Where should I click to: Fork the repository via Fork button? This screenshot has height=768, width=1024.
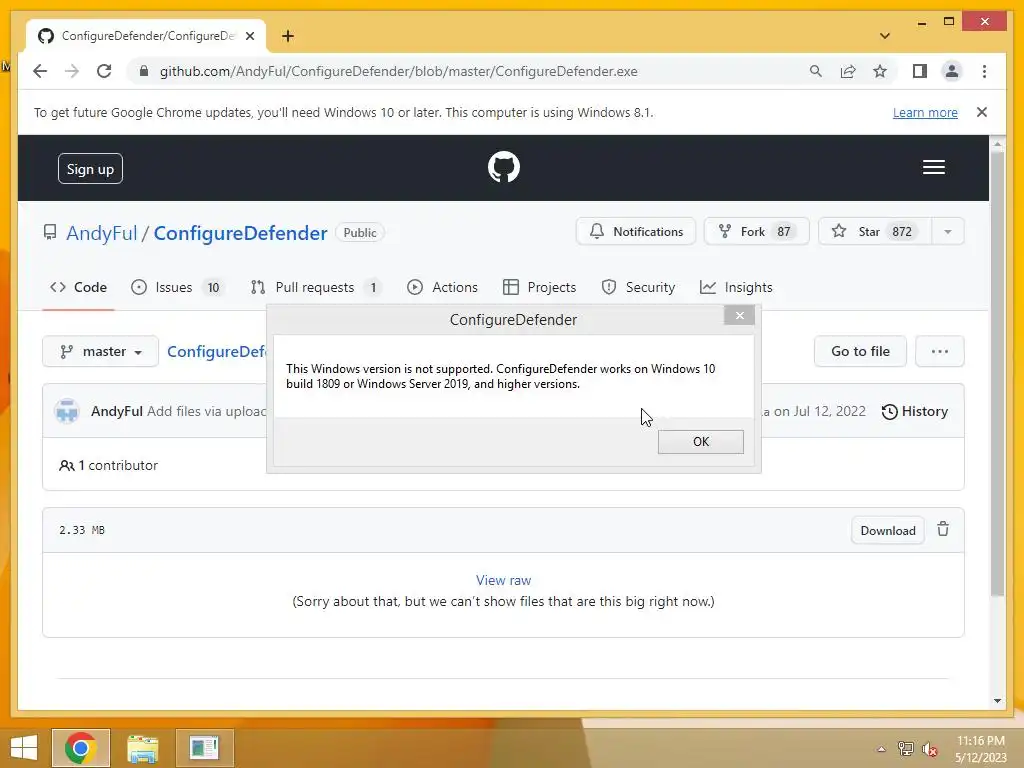756,232
